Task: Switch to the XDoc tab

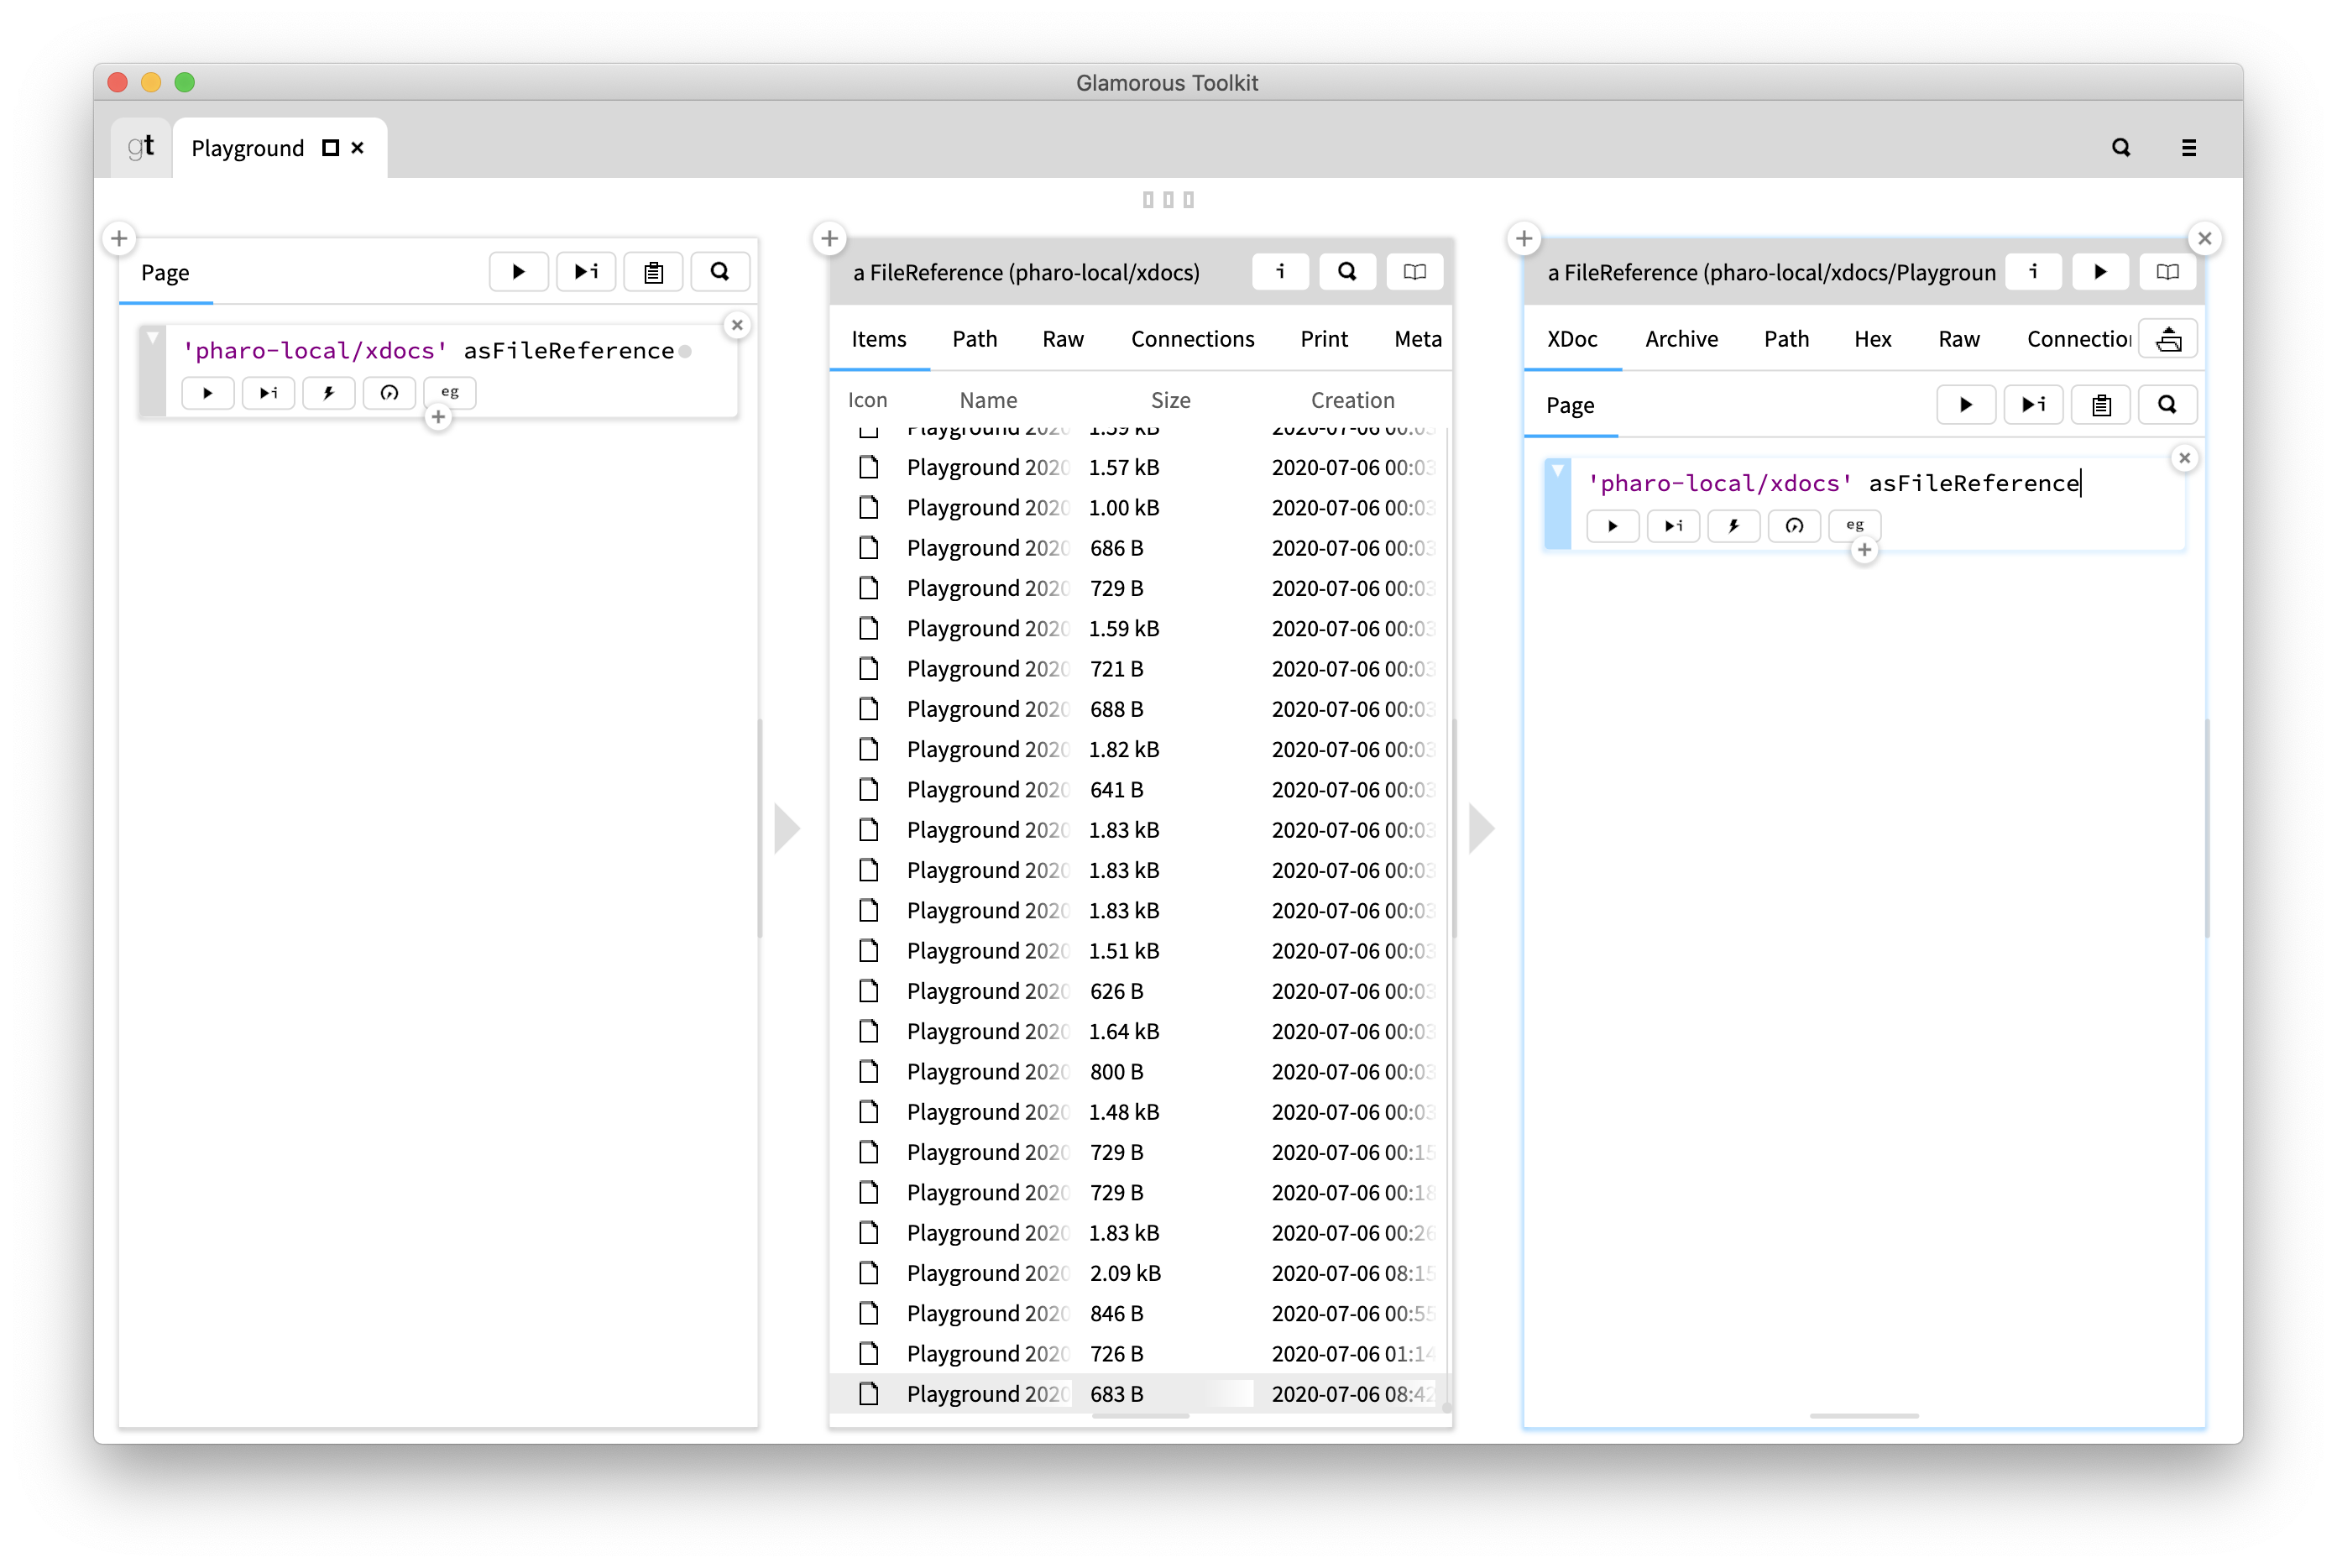Action: (1572, 340)
